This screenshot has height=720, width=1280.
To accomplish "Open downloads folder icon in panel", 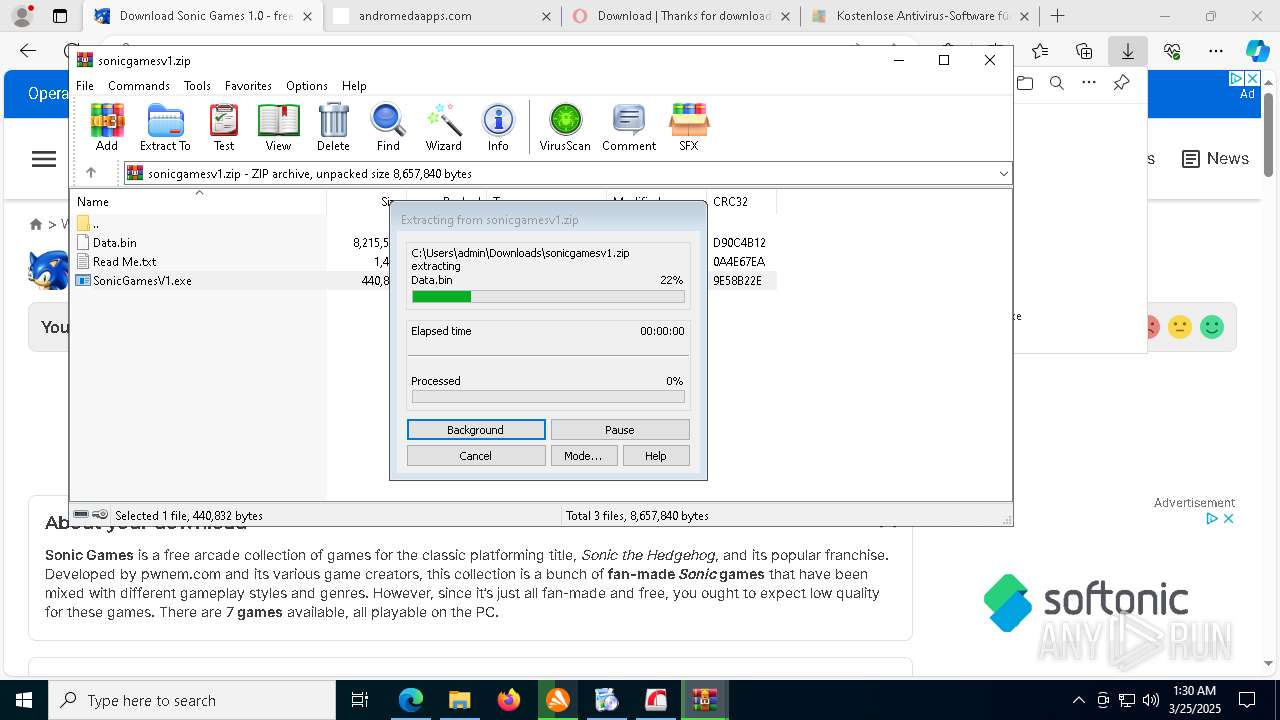I will 1025,83.
